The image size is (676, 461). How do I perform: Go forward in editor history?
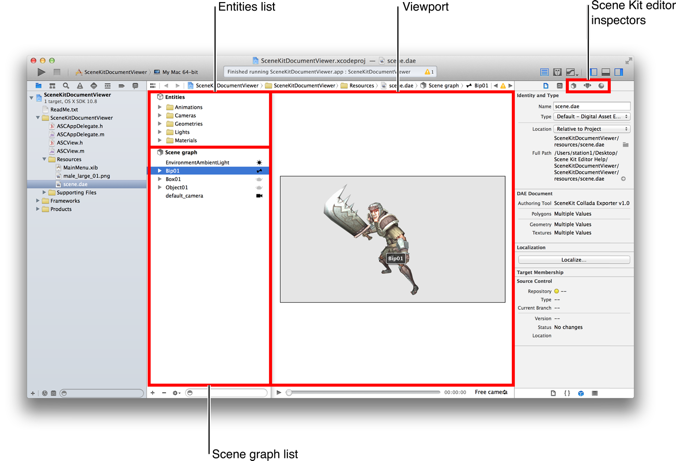point(177,86)
